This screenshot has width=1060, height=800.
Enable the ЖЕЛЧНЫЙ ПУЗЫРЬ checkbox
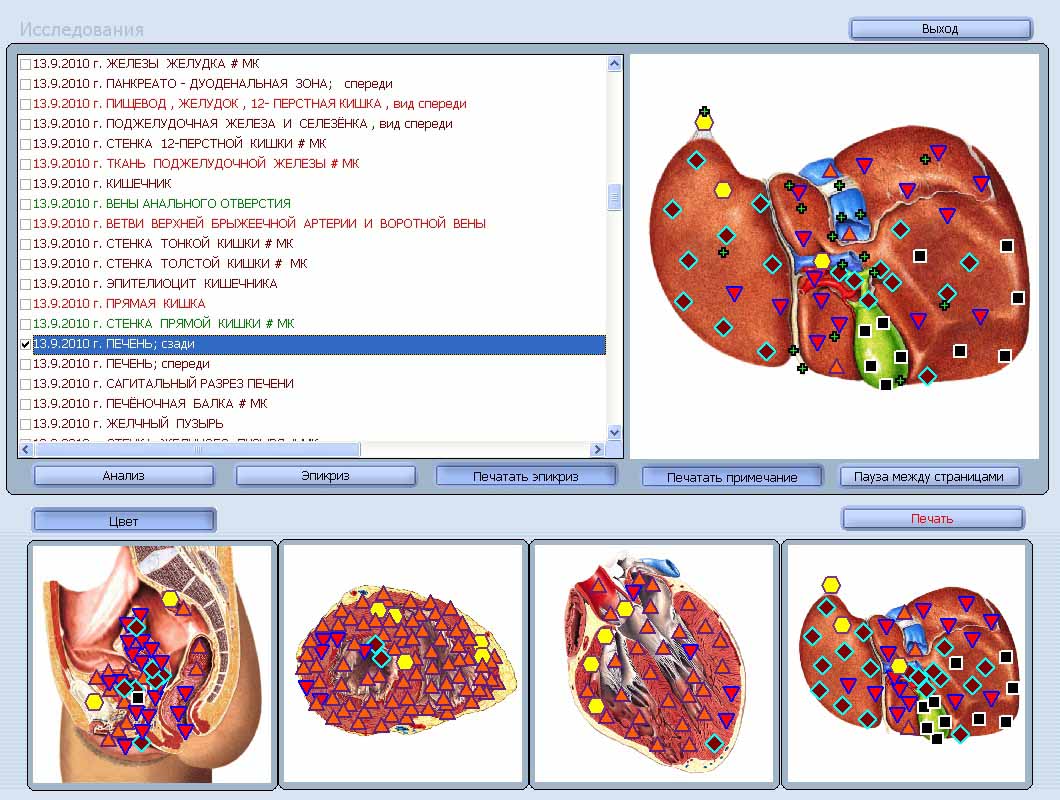pos(26,424)
